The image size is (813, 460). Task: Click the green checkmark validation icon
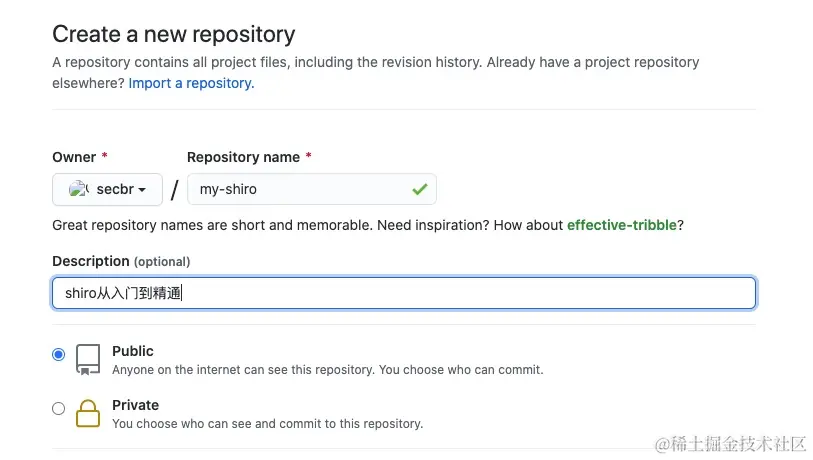tap(419, 189)
